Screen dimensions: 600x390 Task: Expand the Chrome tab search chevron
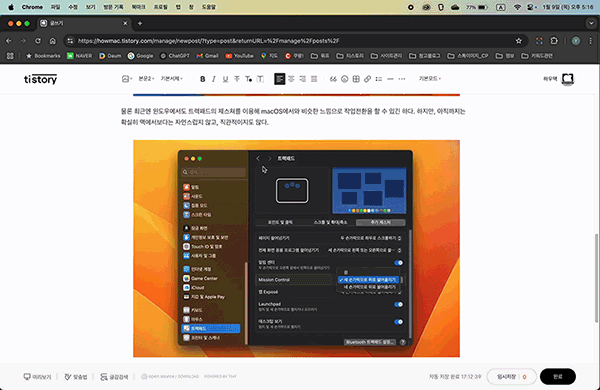[591, 23]
